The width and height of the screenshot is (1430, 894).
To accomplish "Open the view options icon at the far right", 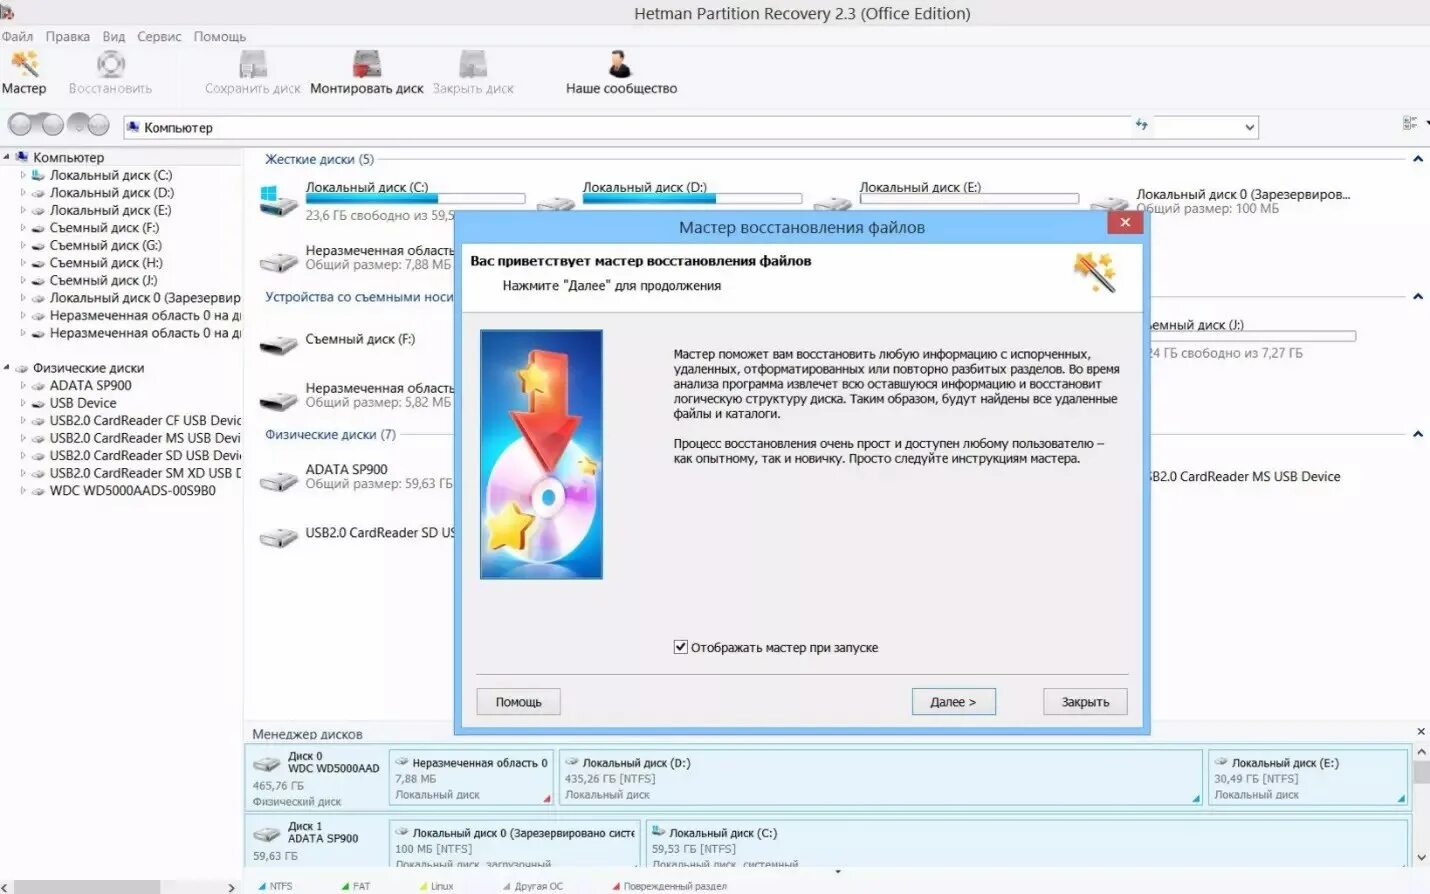I will [1409, 124].
